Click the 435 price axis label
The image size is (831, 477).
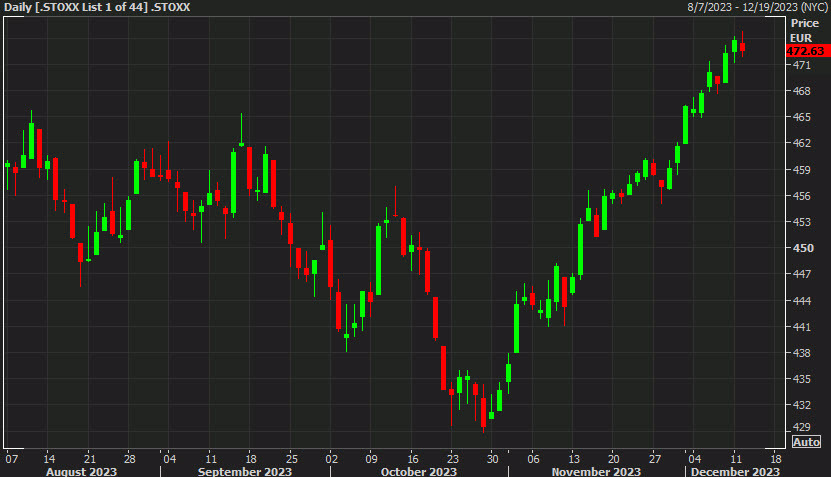tap(801, 379)
